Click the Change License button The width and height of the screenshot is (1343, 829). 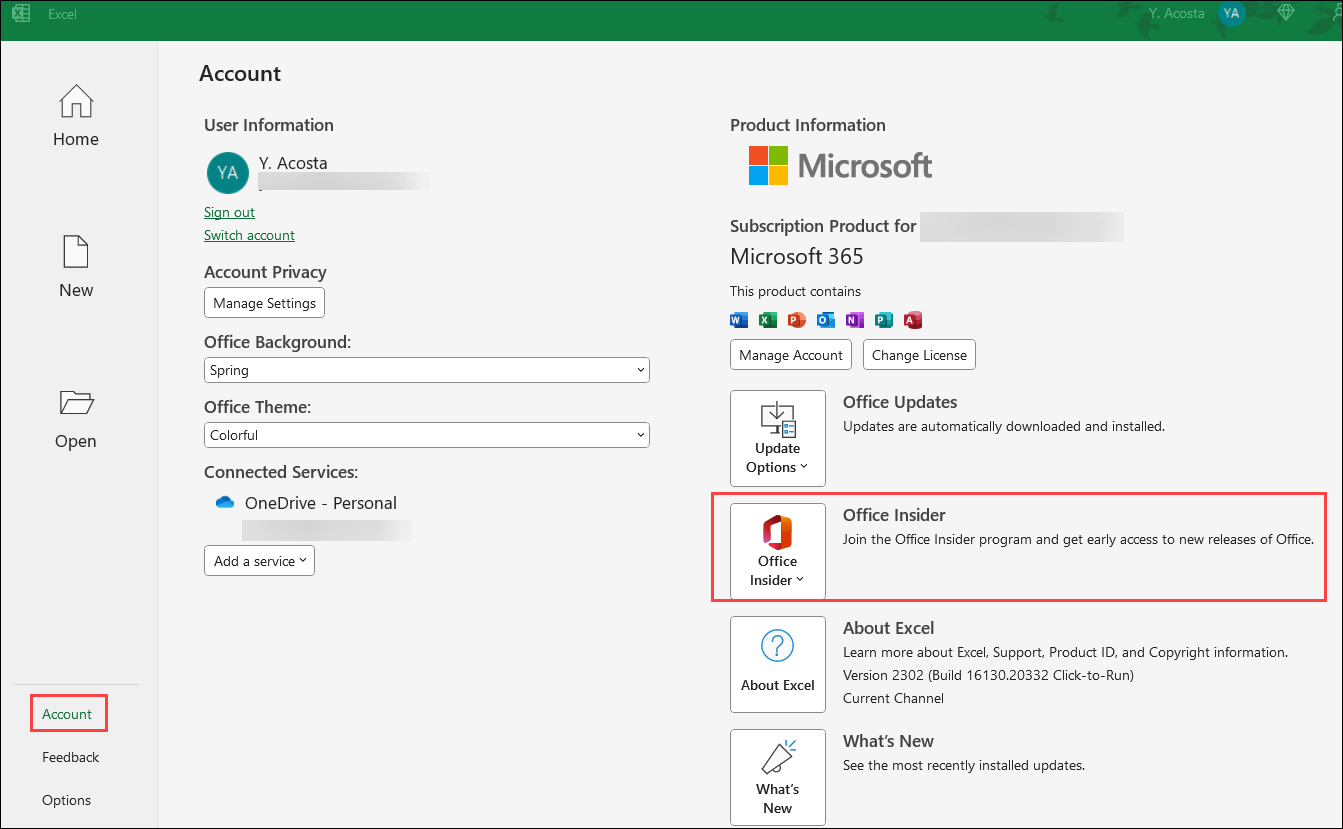[x=919, y=354]
